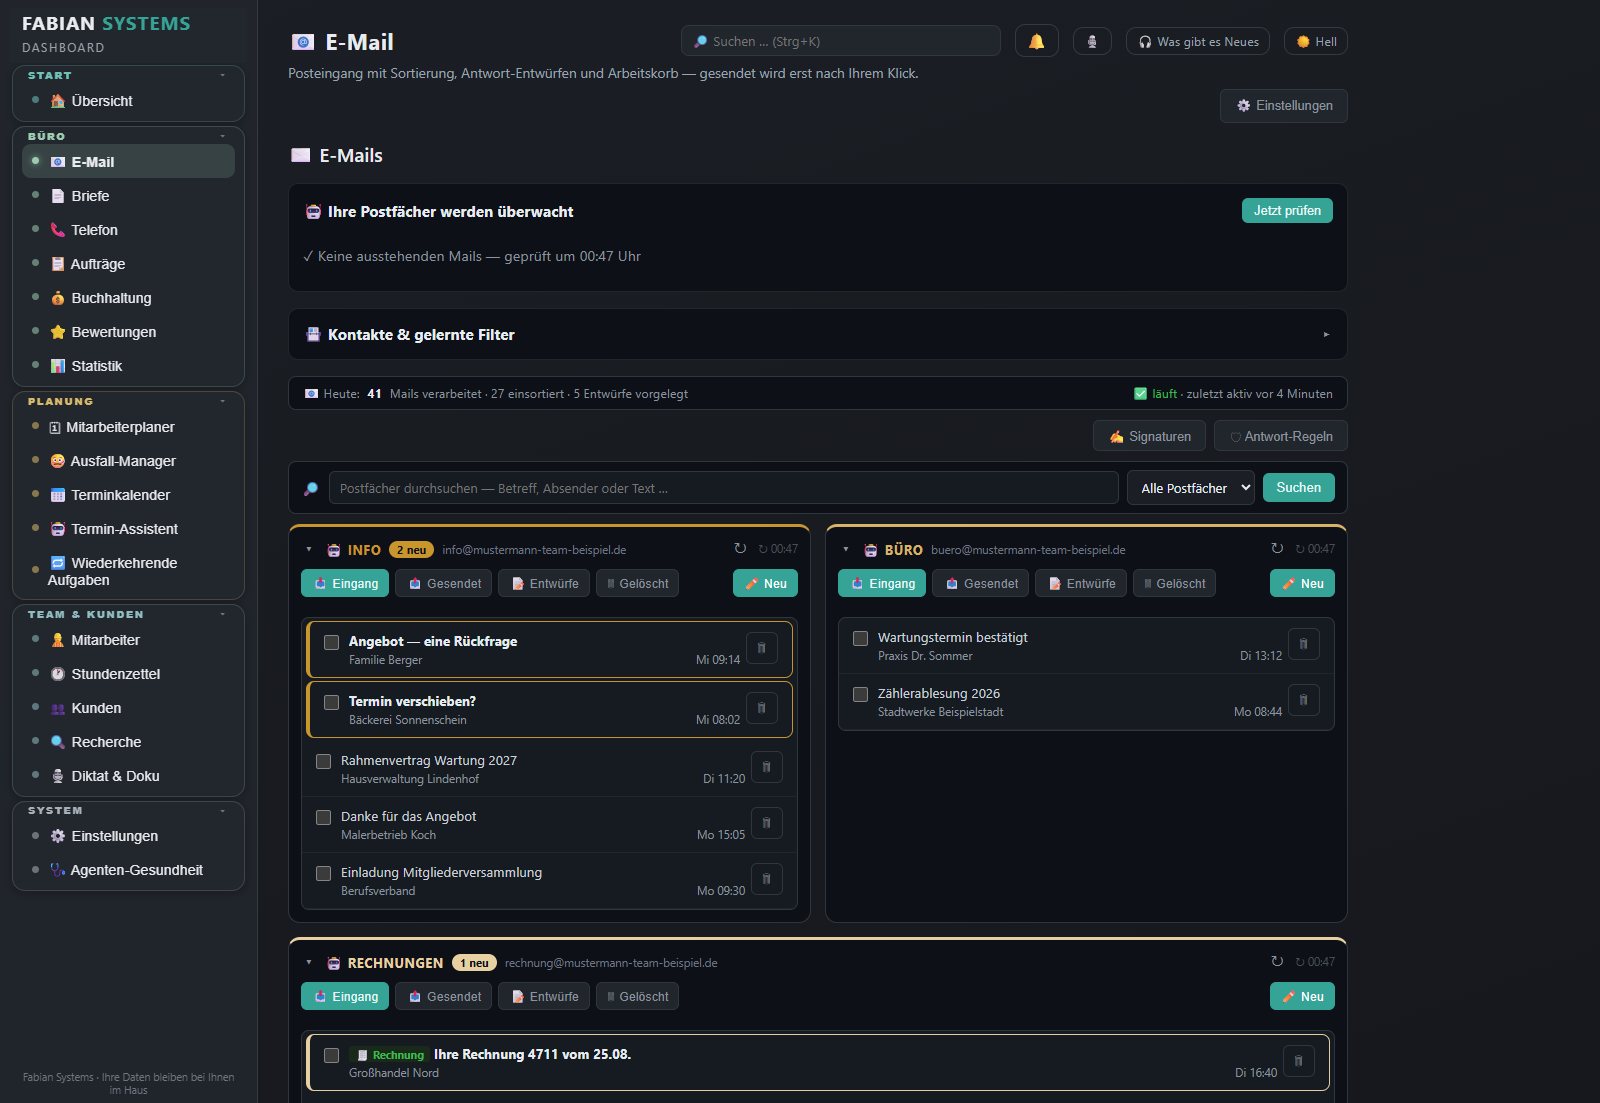
Task: Tick the 'Rahmenvertrag Wartung 2027' checkbox
Action: pyautogui.click(x=323, y=761)
